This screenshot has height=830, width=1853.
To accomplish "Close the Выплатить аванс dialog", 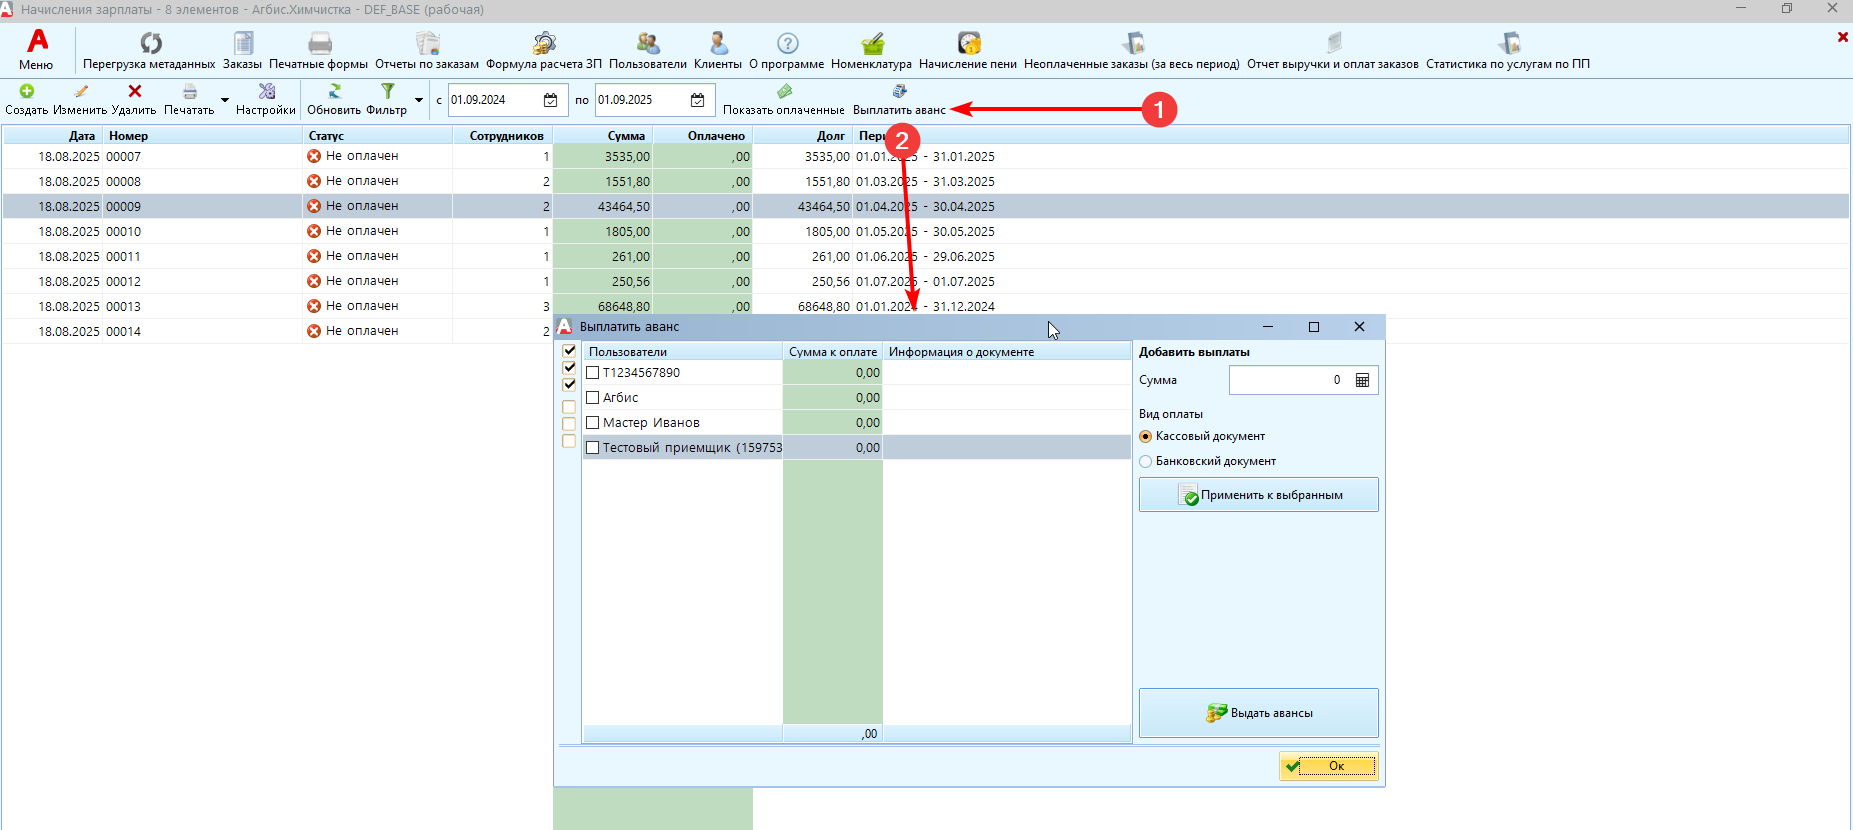I will pos(1359,327).
